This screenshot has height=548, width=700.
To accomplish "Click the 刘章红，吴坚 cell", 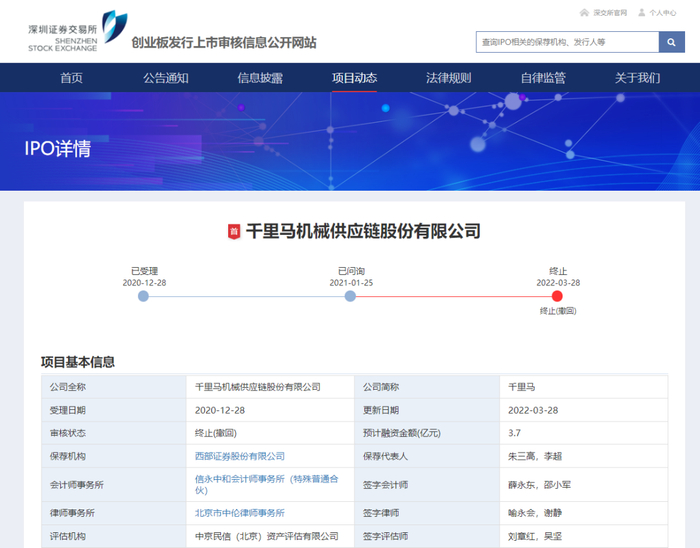I will (x=583, y=536).
